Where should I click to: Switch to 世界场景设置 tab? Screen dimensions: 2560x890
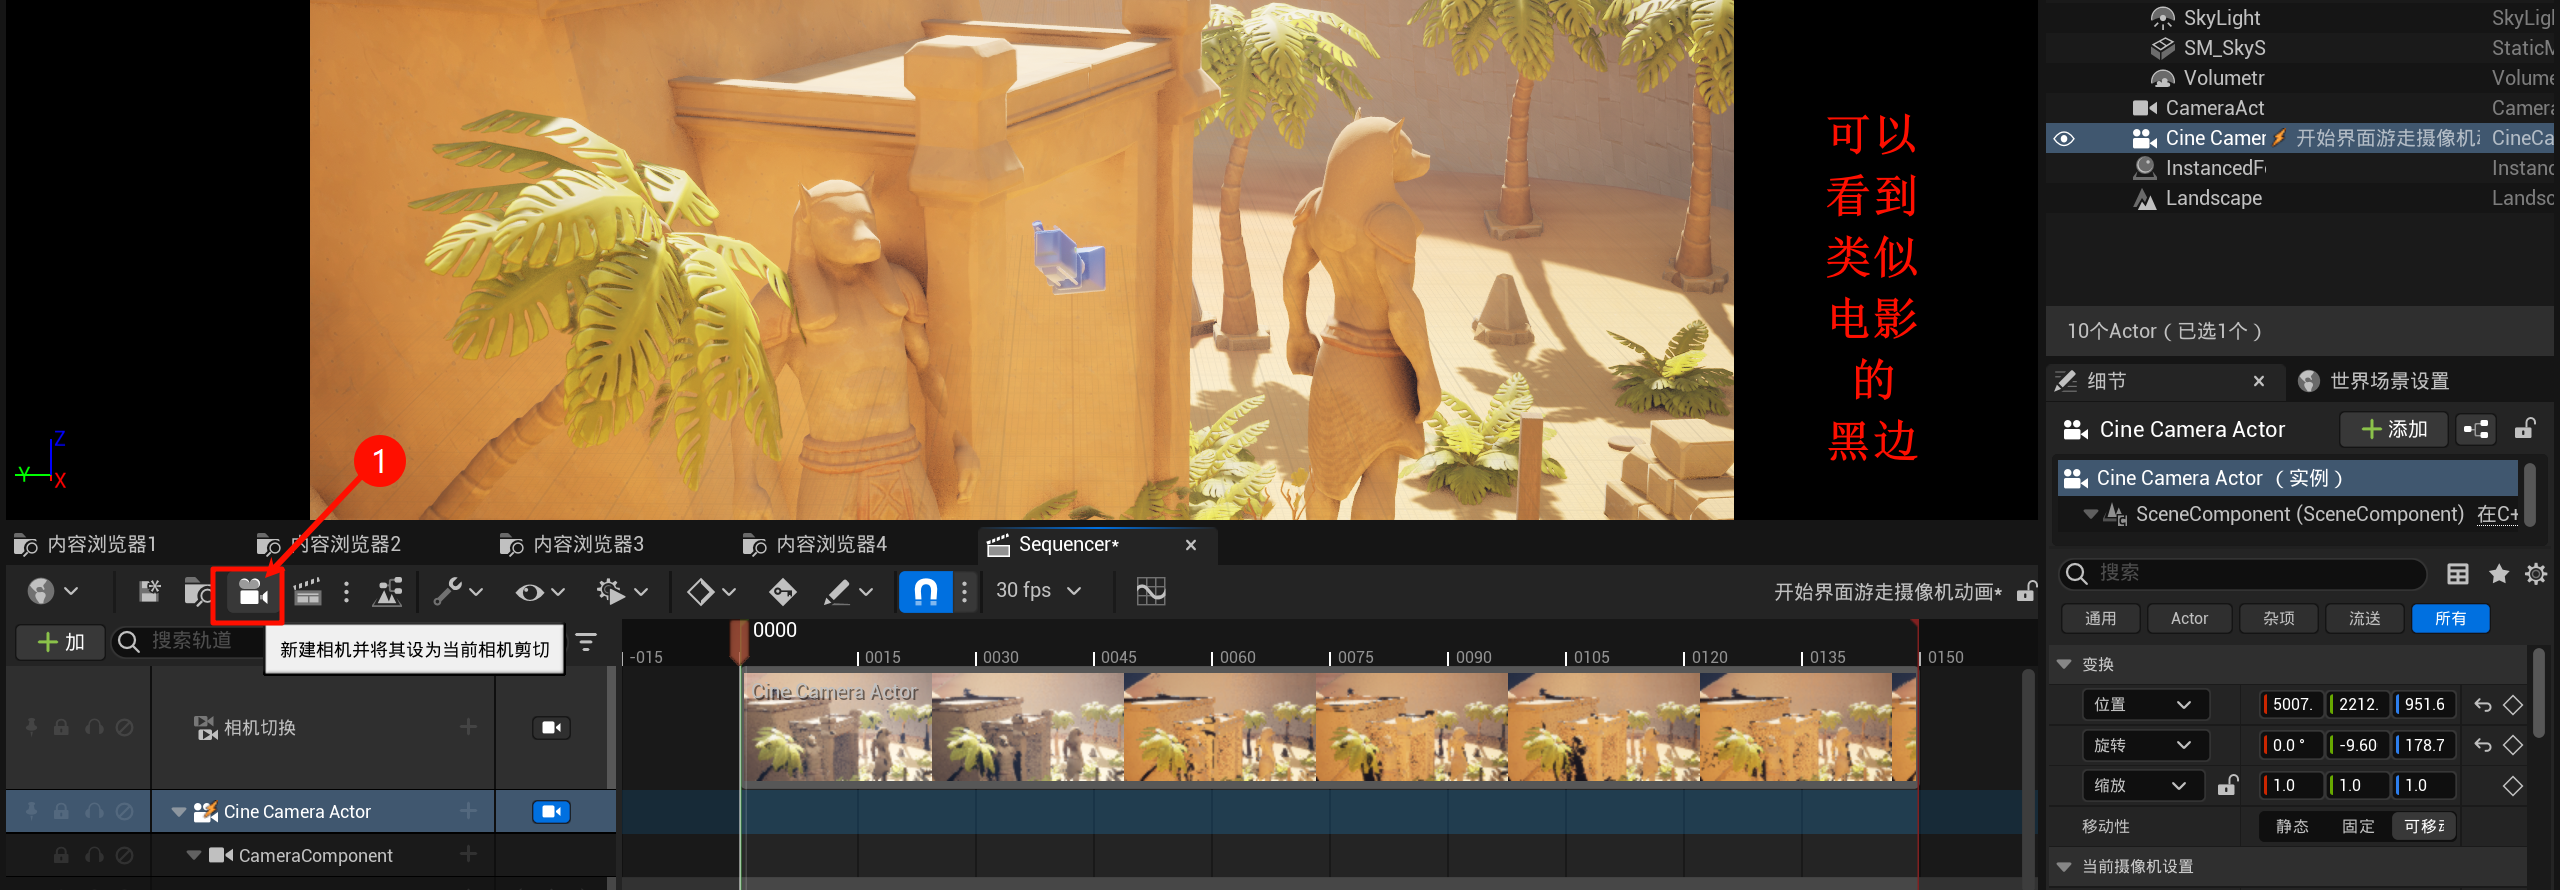pos(2388,381)
